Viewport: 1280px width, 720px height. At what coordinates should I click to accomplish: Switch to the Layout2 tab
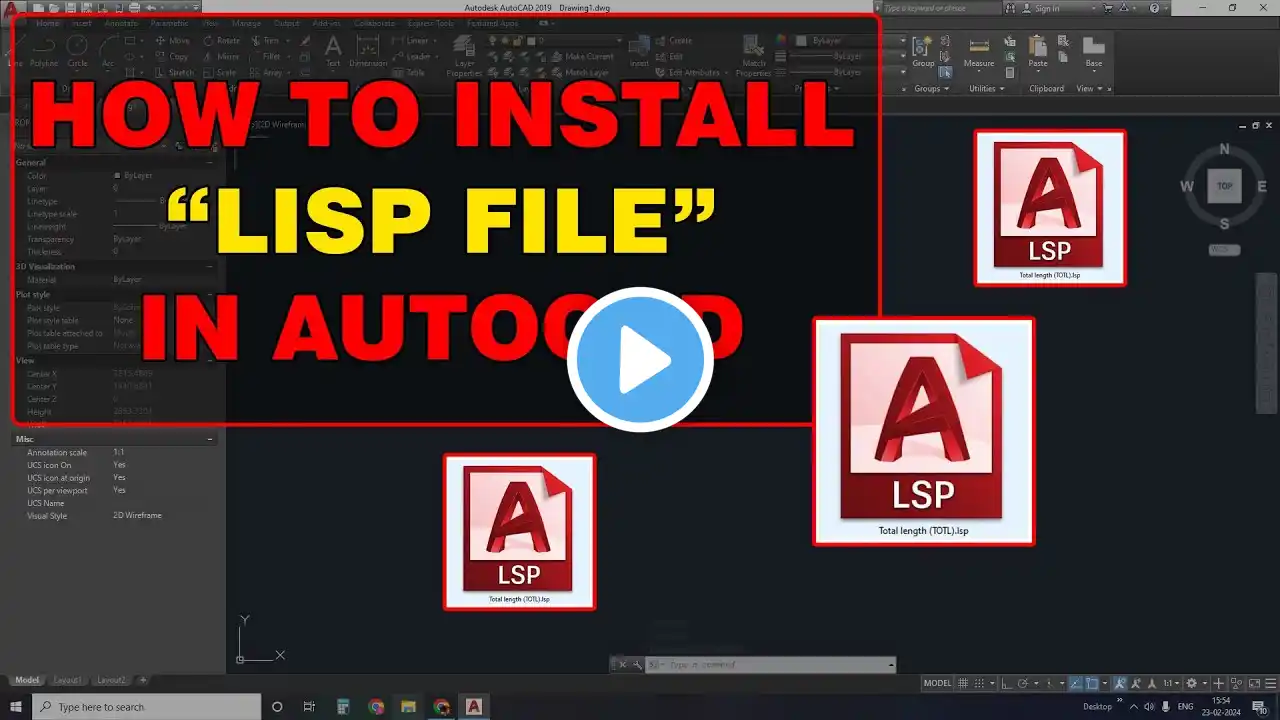[x=111, y=680]
